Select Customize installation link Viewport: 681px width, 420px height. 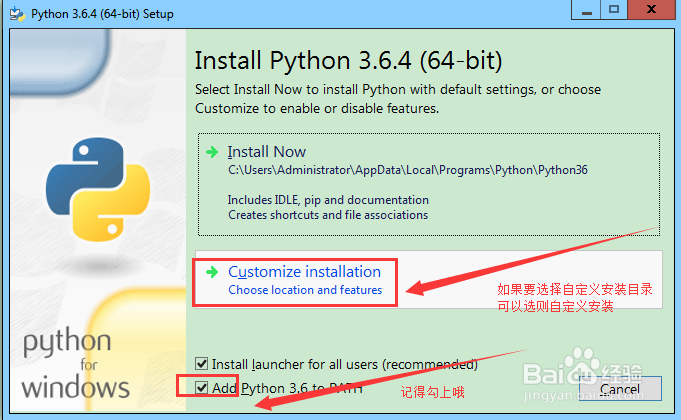click(x=304, y=271)
